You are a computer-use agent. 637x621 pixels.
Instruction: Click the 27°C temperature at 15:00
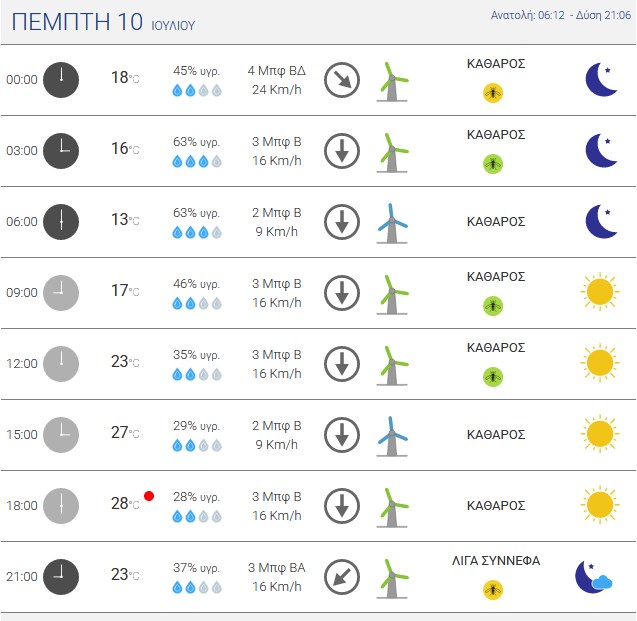pyautogui.click(x=125, y=433)
